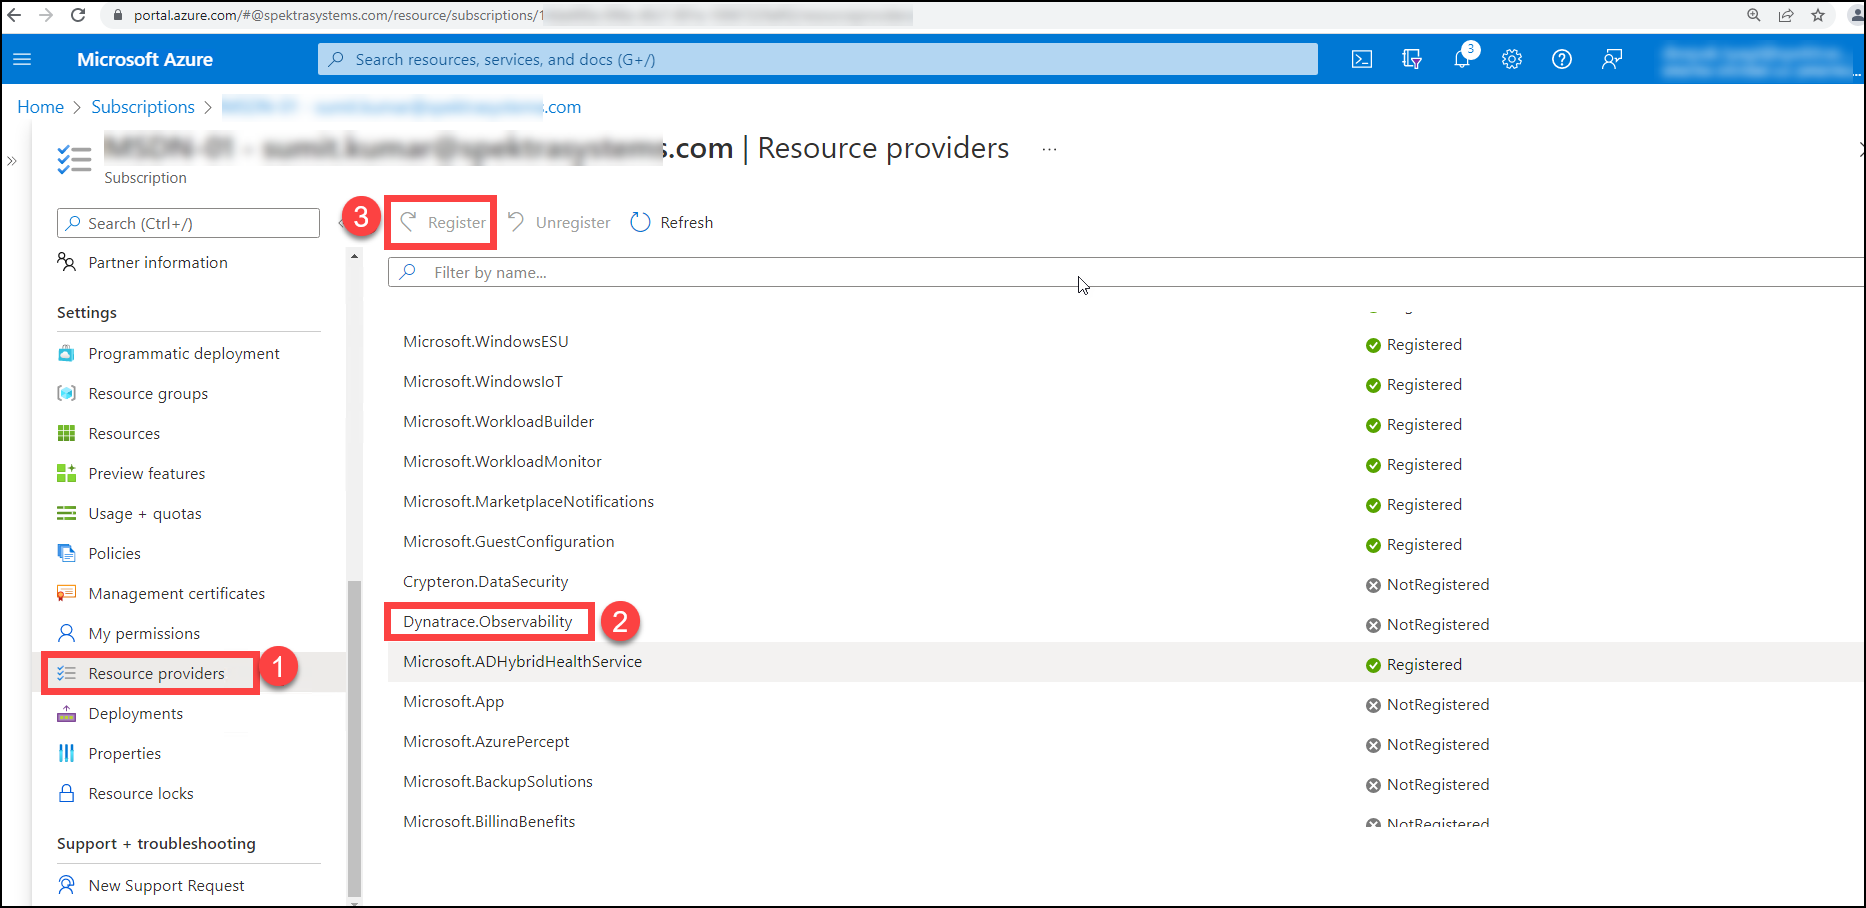The width and height of the screenshot is (1866, 908).
Task: Click the browser address bar URL
Action: 522,15
